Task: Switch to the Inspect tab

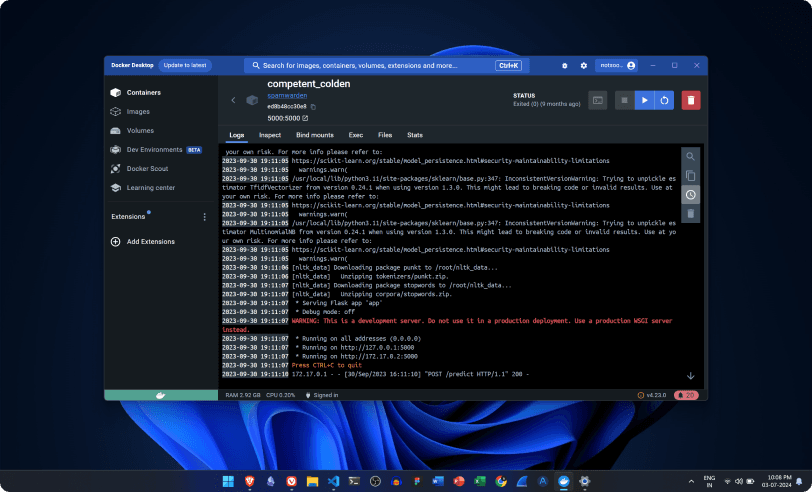Action: coord(270,135)
